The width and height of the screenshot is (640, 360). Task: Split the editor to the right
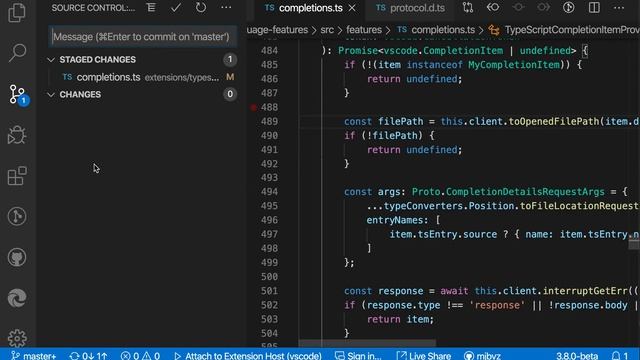tap(594, 7)
